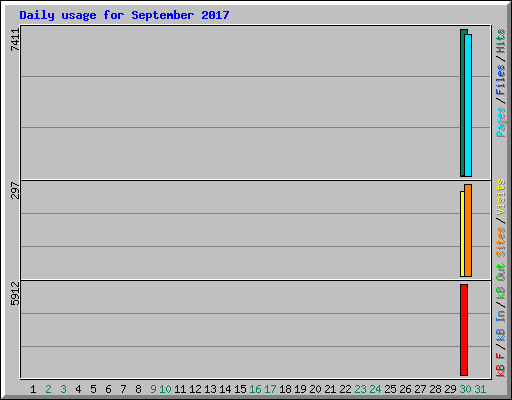
Task: Click the 'kB F' legend label
Action: [500, 365]
